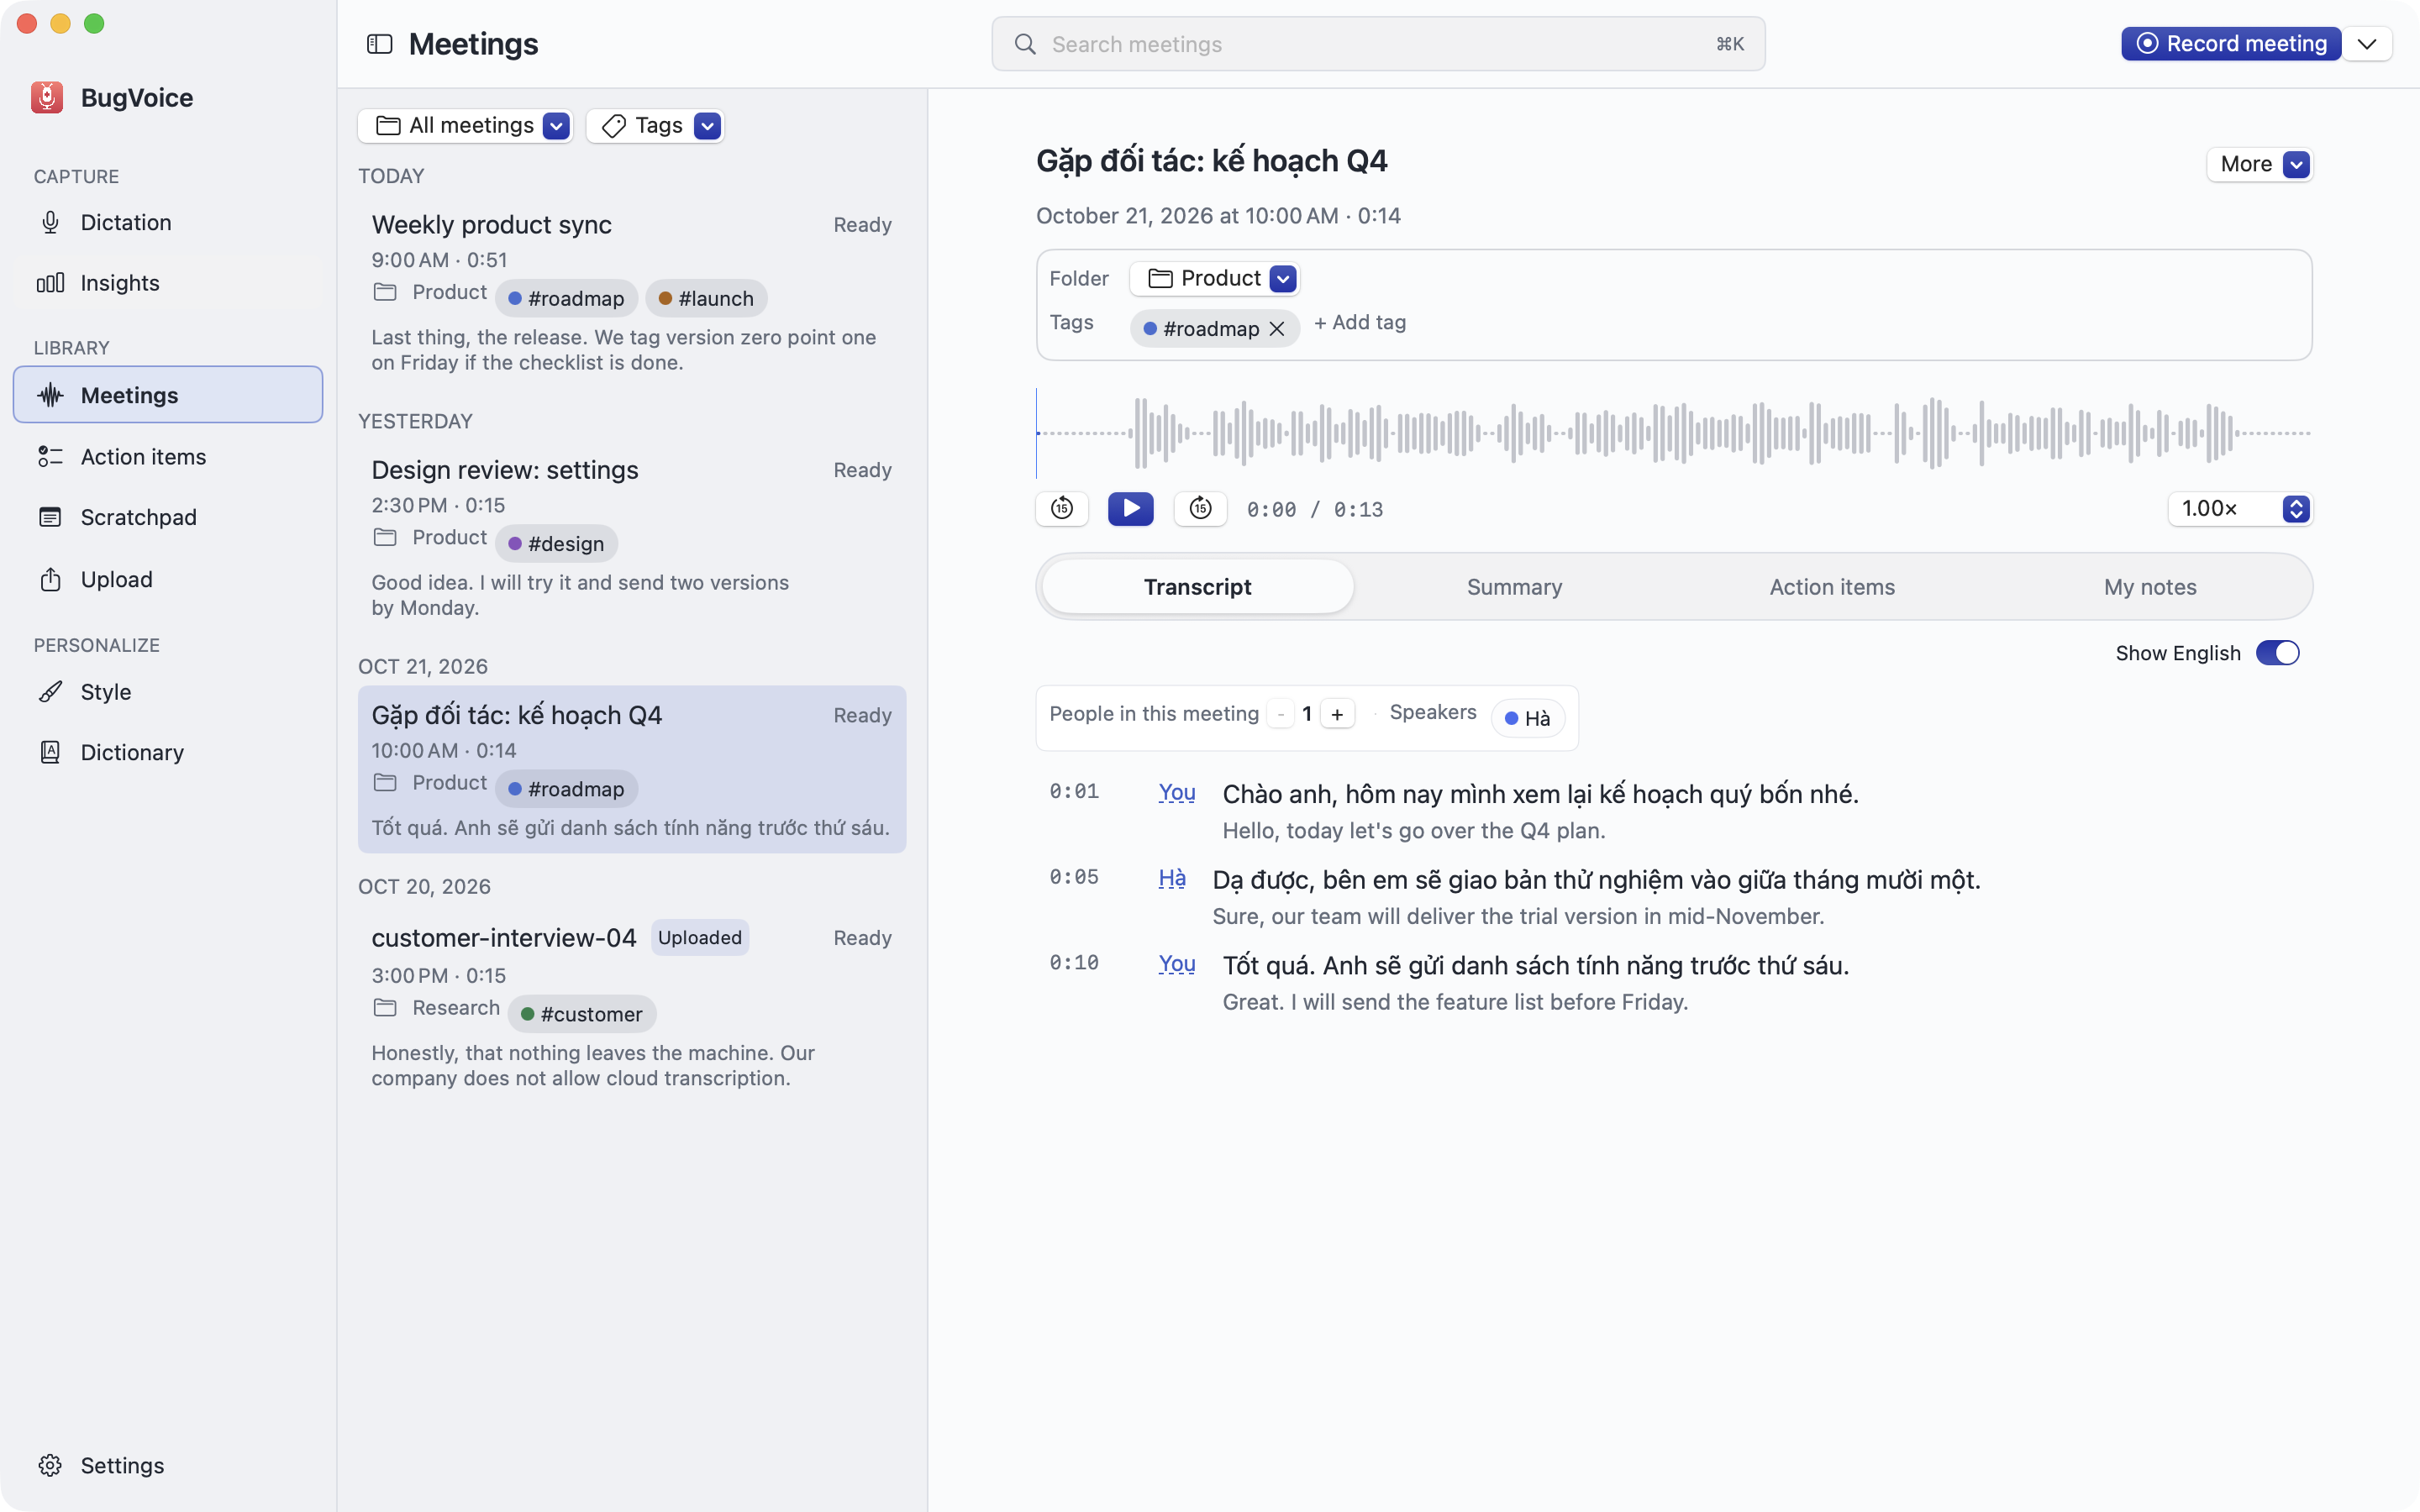The image size is (2420, 1512).
Task: Select Meetings in the library sidebar
Action: point(168,395)
